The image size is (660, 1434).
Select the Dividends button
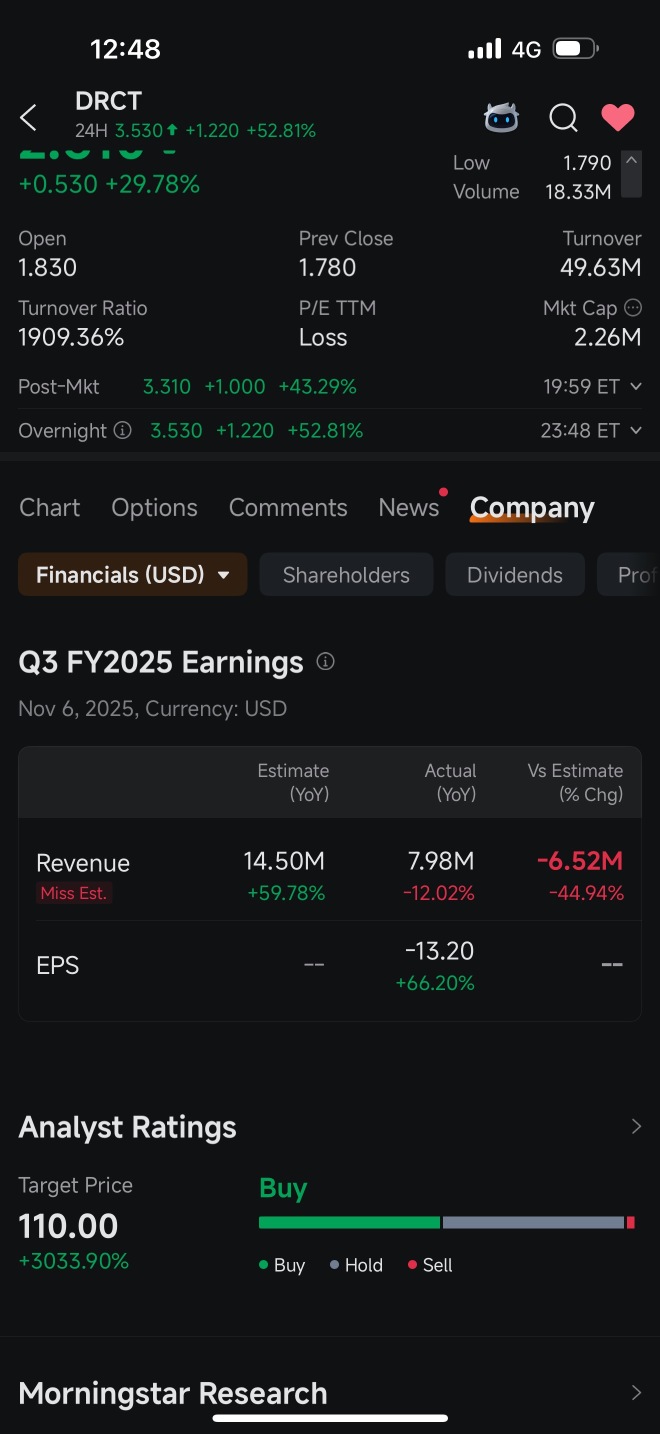click(515, 575)
